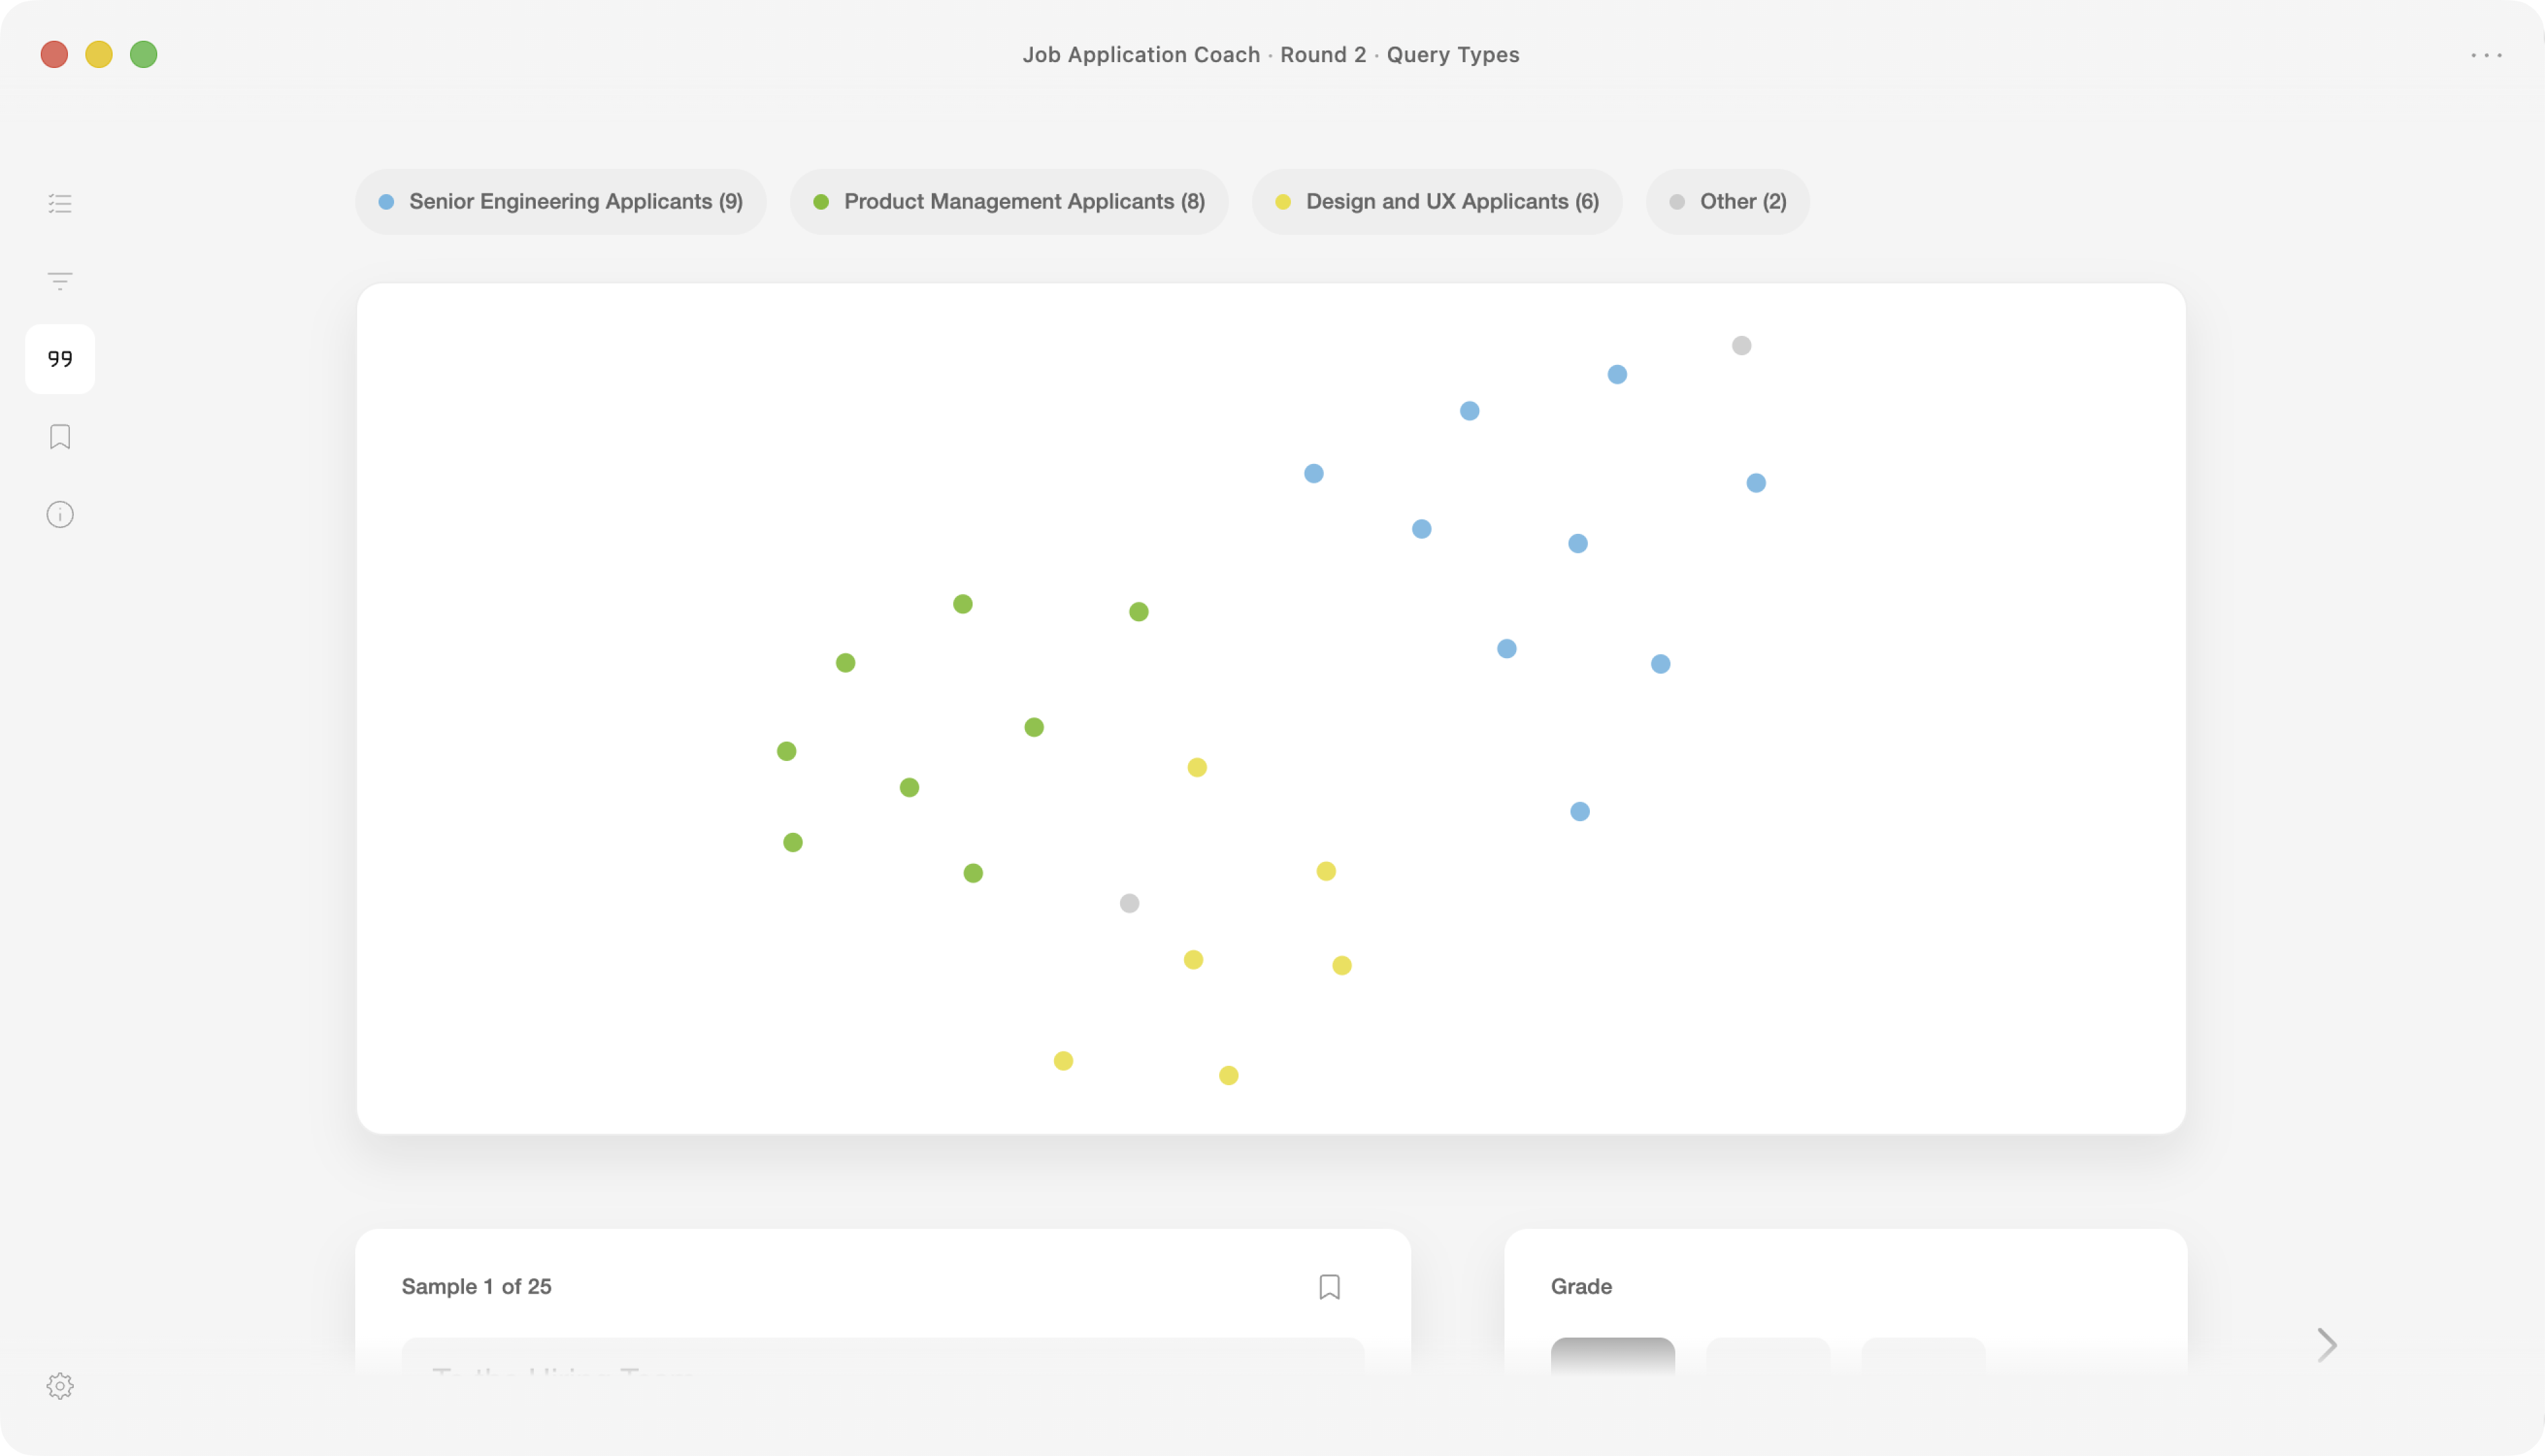Toggle Other (2) filter chip

(x=1728, y=202)
